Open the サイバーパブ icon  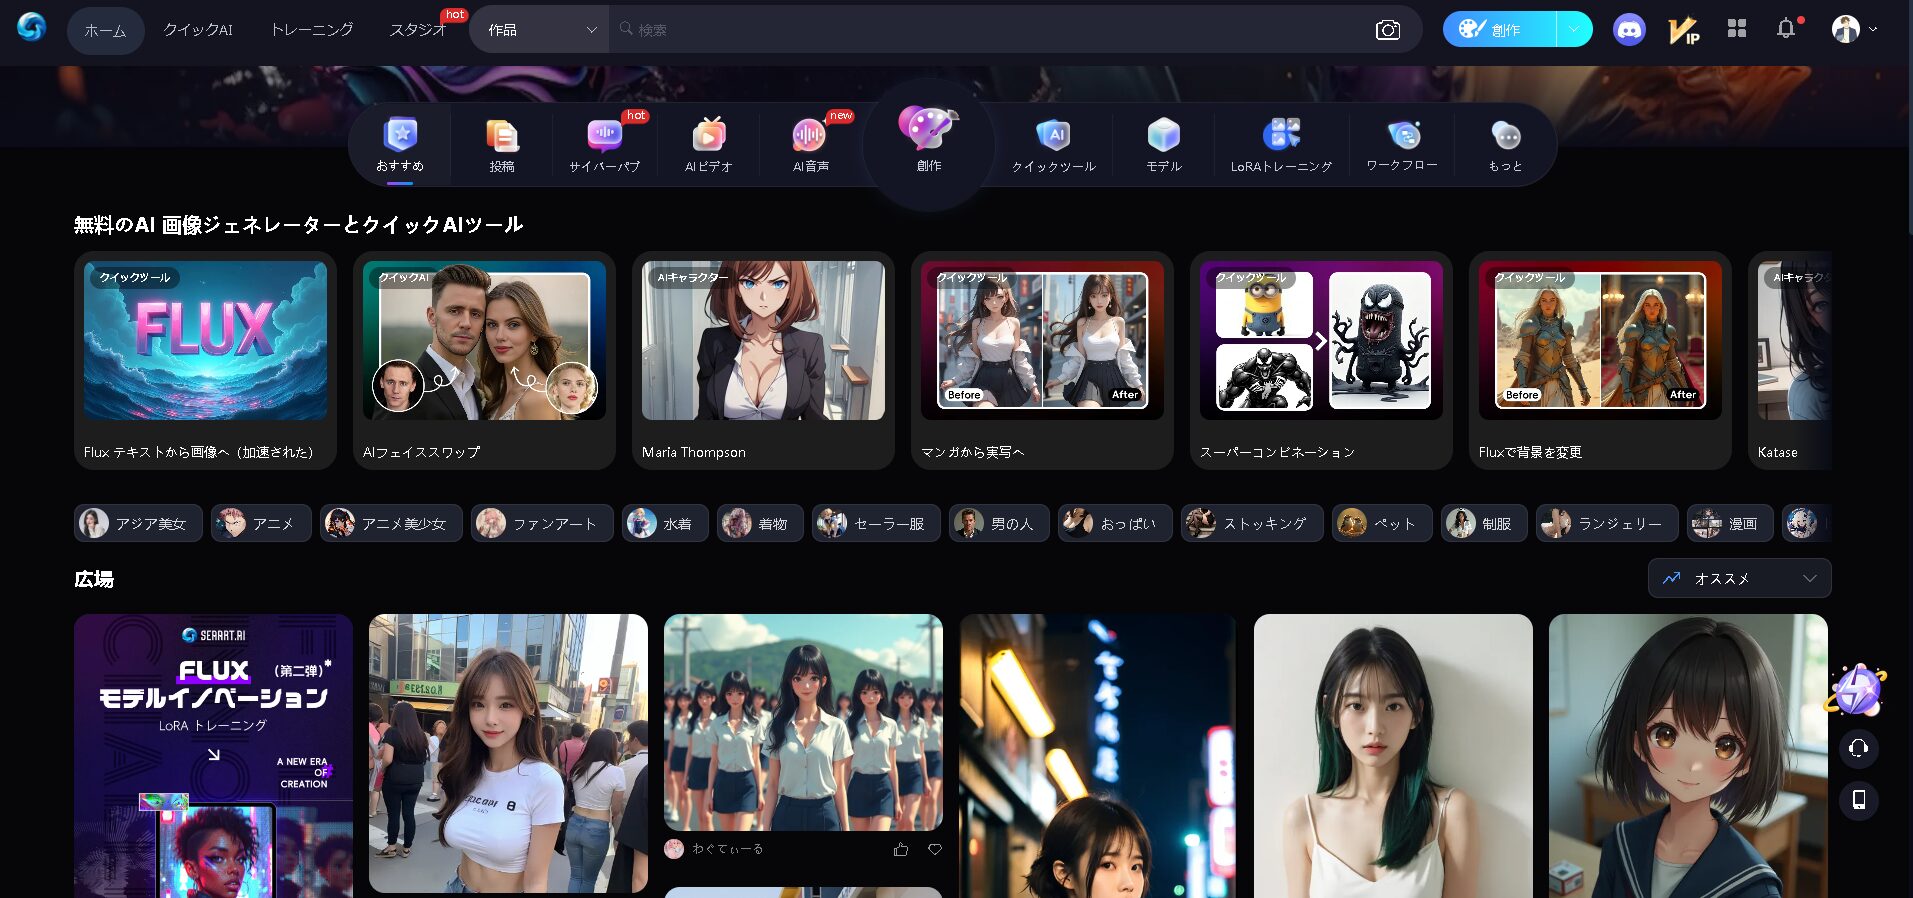point(604,134)
